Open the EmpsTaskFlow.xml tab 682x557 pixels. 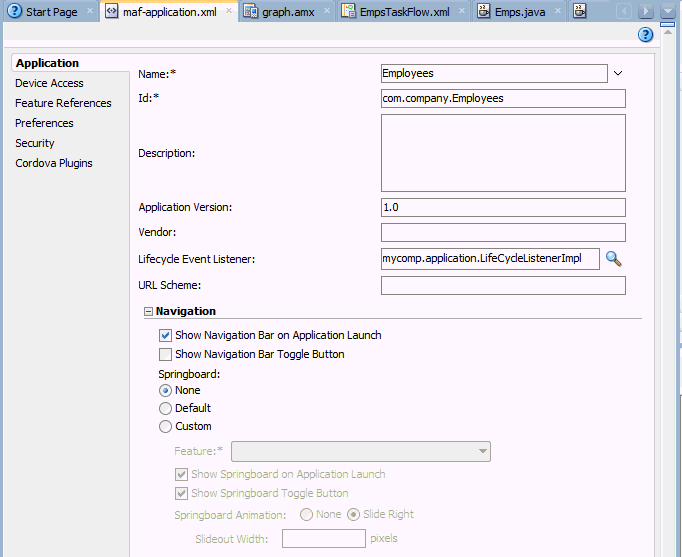[x=405, y=12]
